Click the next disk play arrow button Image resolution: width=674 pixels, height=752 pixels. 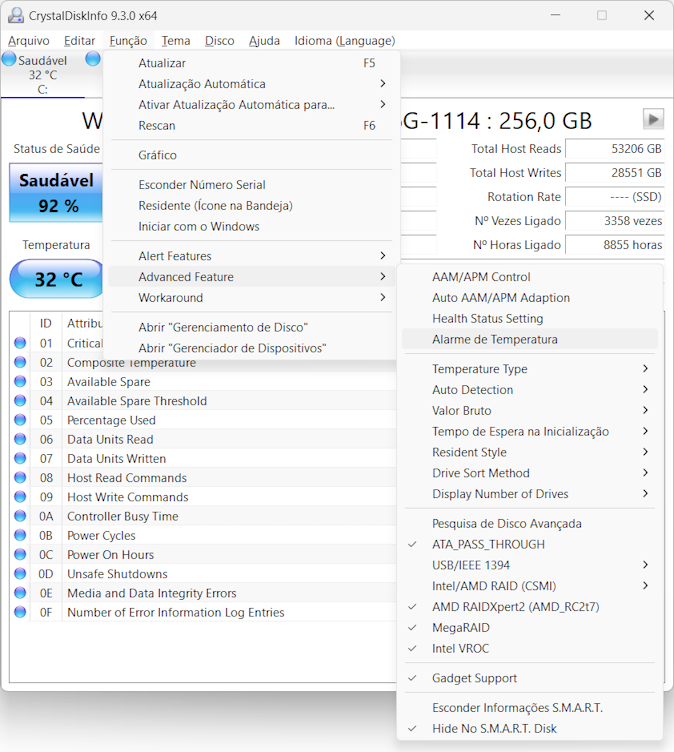coord(653,119)
